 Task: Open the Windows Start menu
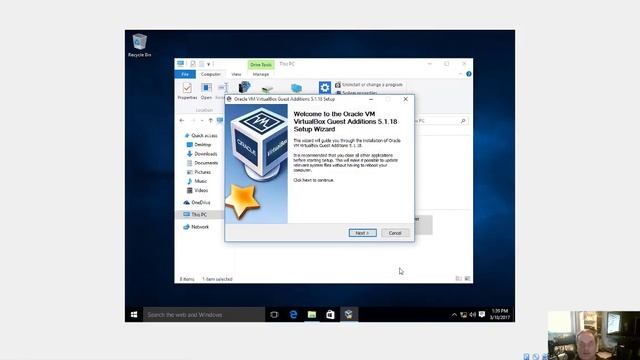pyautogui.click(x=134, y=314)
